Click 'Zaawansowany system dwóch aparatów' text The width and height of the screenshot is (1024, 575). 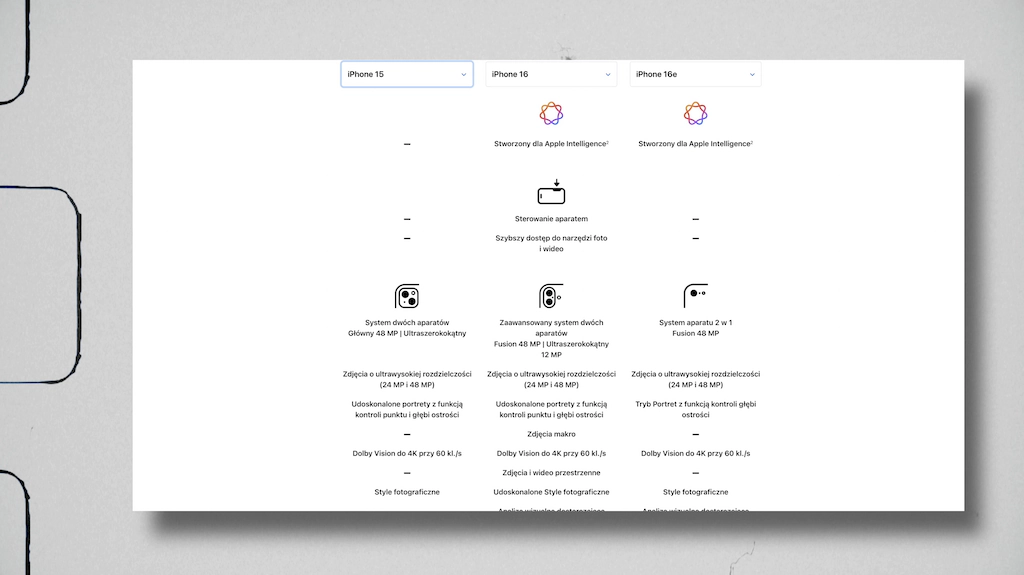coord(551,328)
